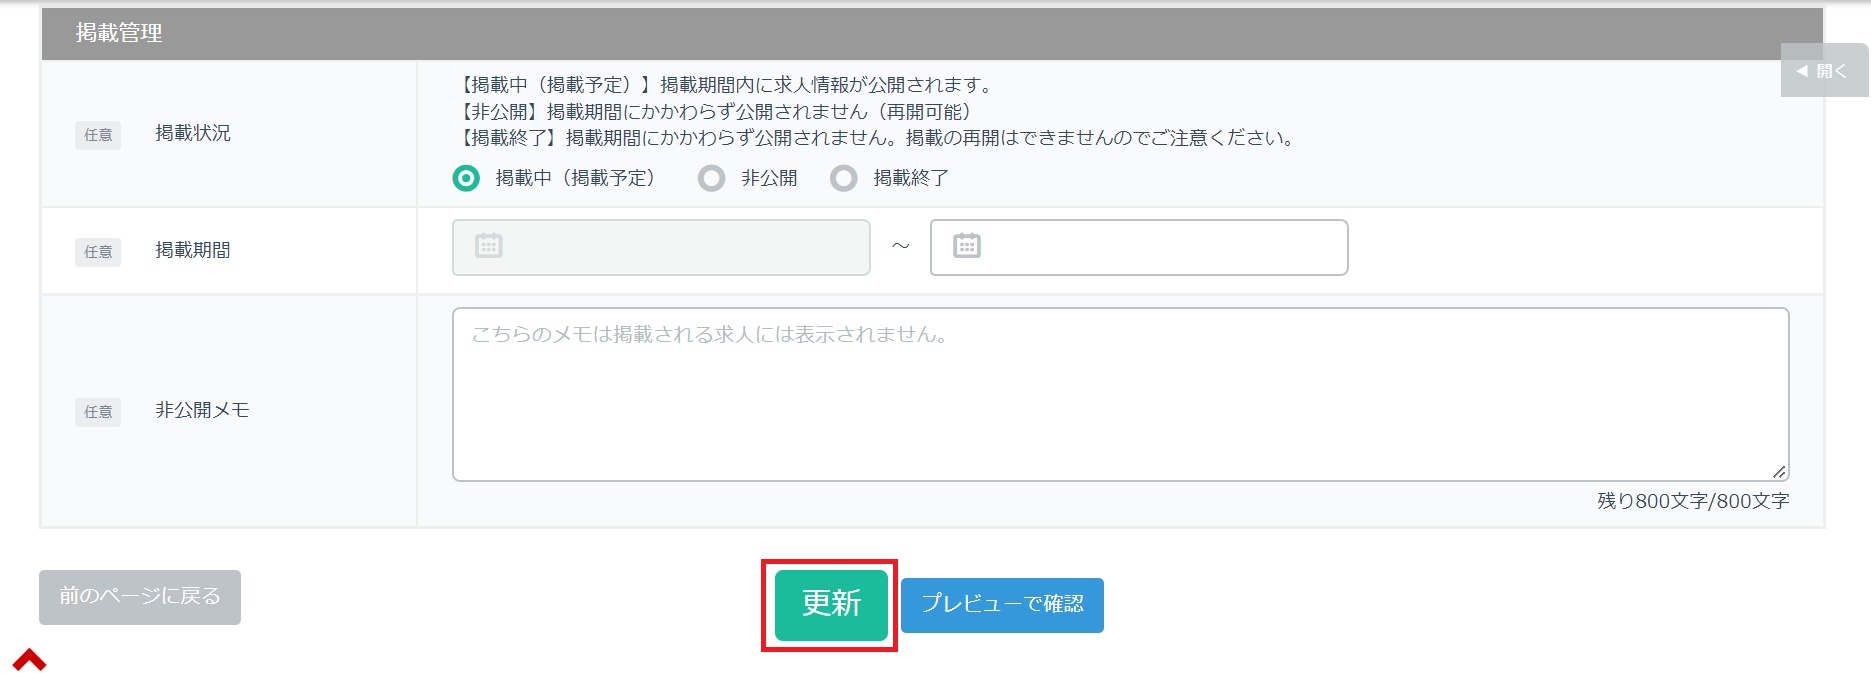Open the start date calendar icon
This screenshot has width=1871, height=673.
pos(488,246)
